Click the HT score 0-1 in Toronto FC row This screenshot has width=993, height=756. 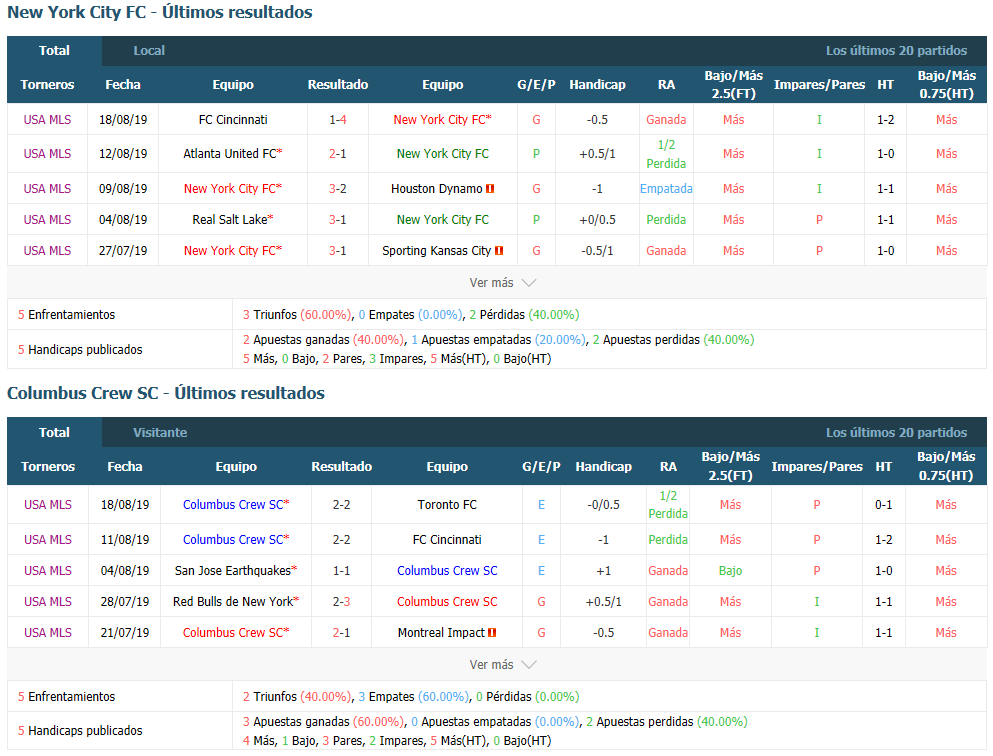click(x=883, y=505)
